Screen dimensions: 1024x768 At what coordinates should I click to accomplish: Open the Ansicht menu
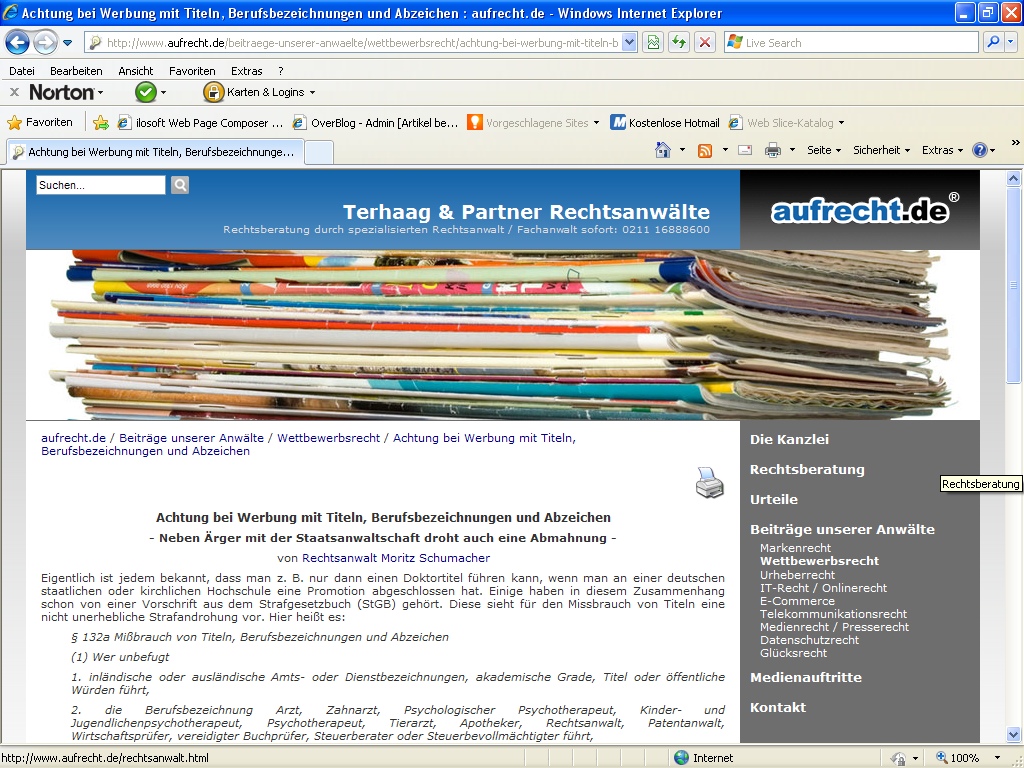pyautogui.click(x=135, y=71)
